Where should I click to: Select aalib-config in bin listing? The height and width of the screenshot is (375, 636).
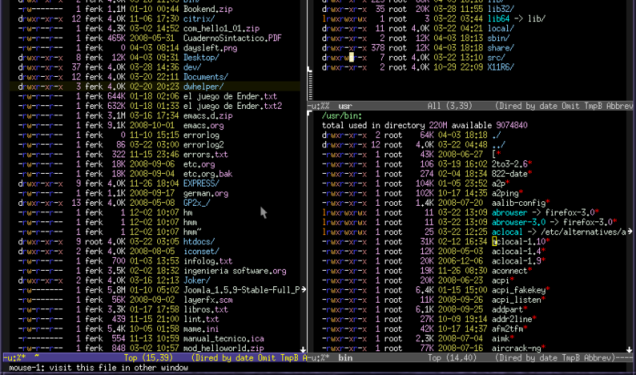[518, 203]
